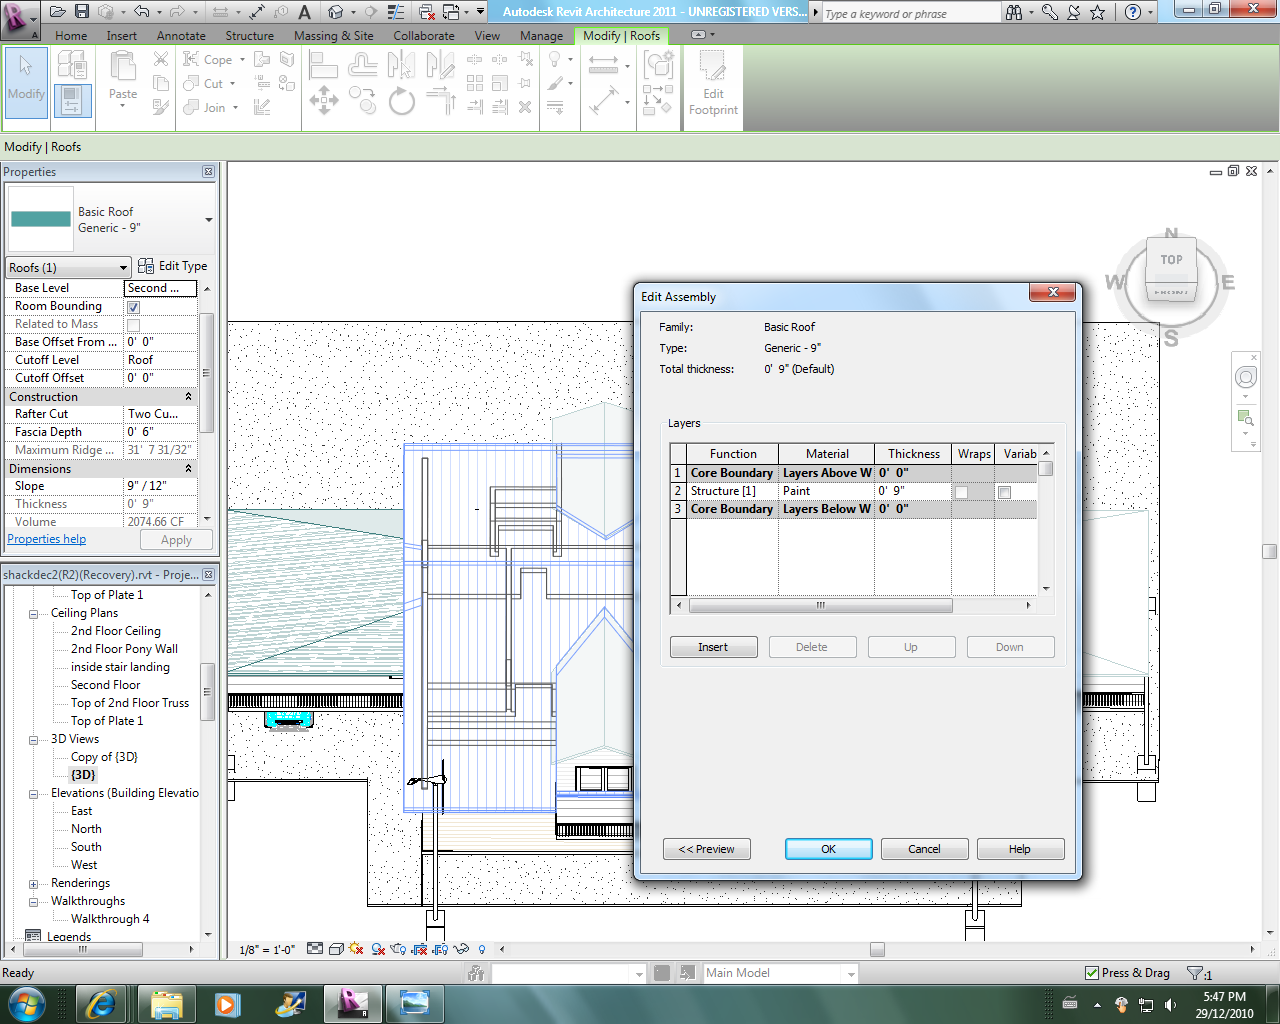Viewport: 1280px width, 1024px height.
Task: Expand the Renderings tree node
Action: 33,884
